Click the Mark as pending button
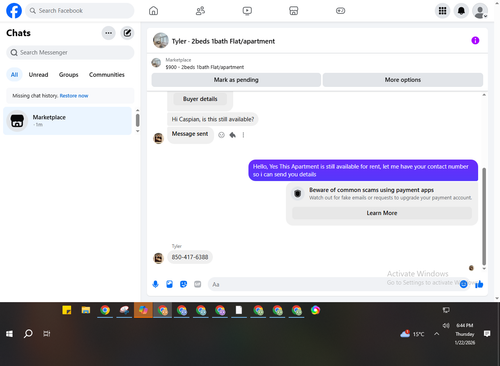Screen dimensions: 500x366 pos(236,80)
